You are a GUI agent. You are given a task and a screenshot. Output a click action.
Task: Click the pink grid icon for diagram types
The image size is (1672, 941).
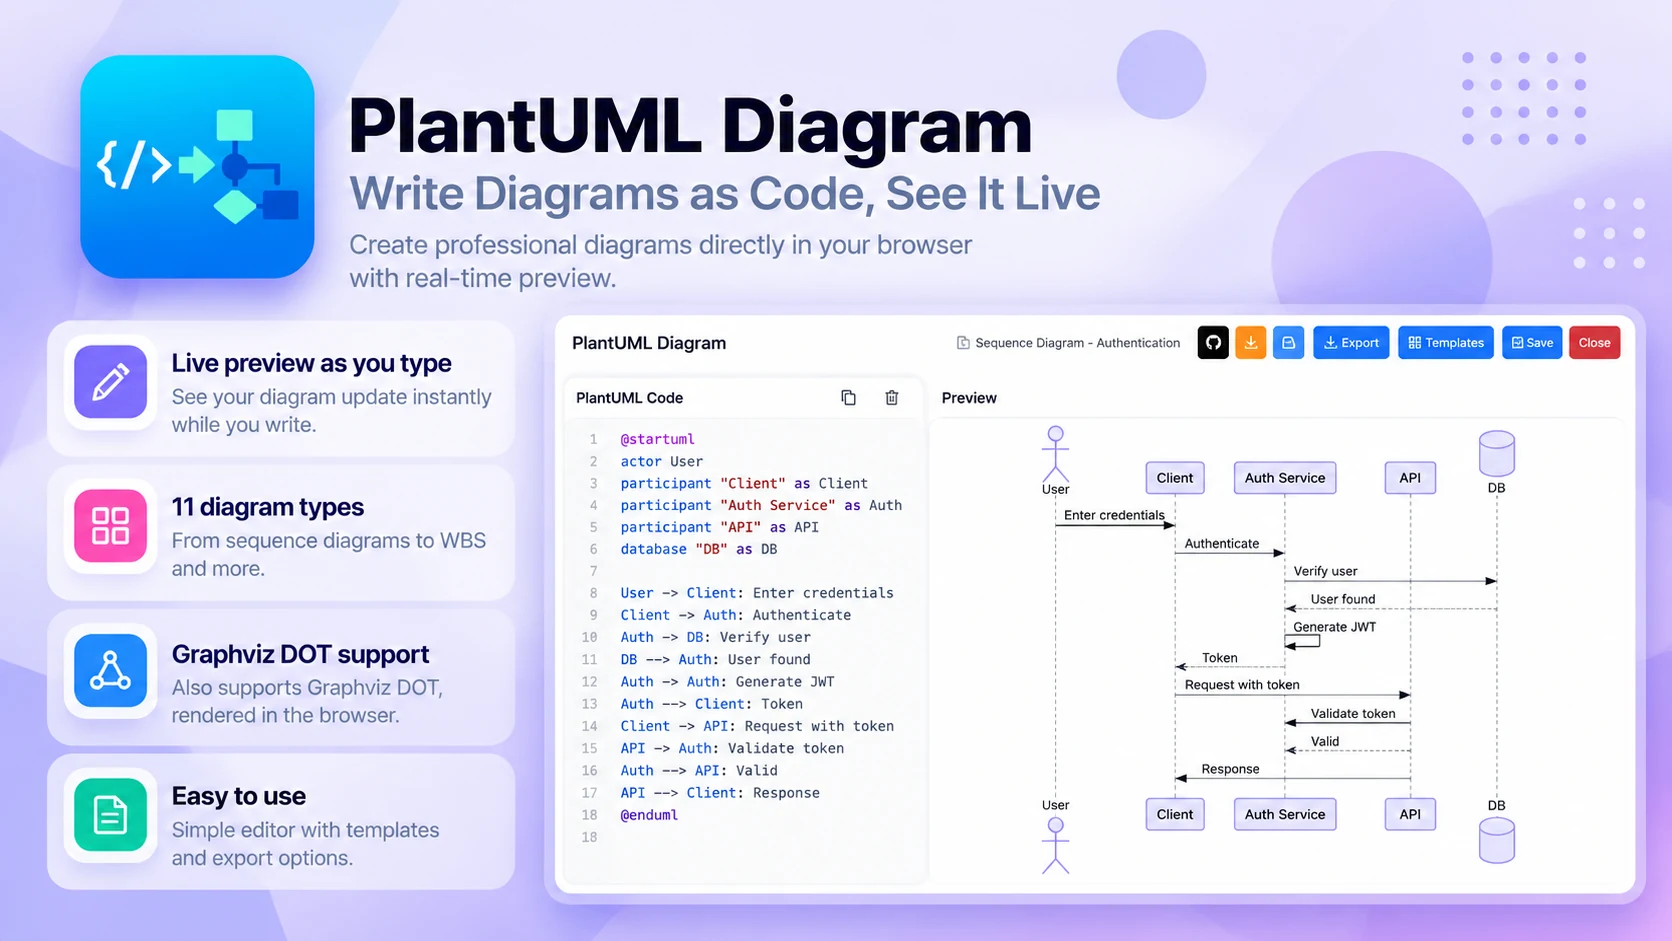[111, 526]
